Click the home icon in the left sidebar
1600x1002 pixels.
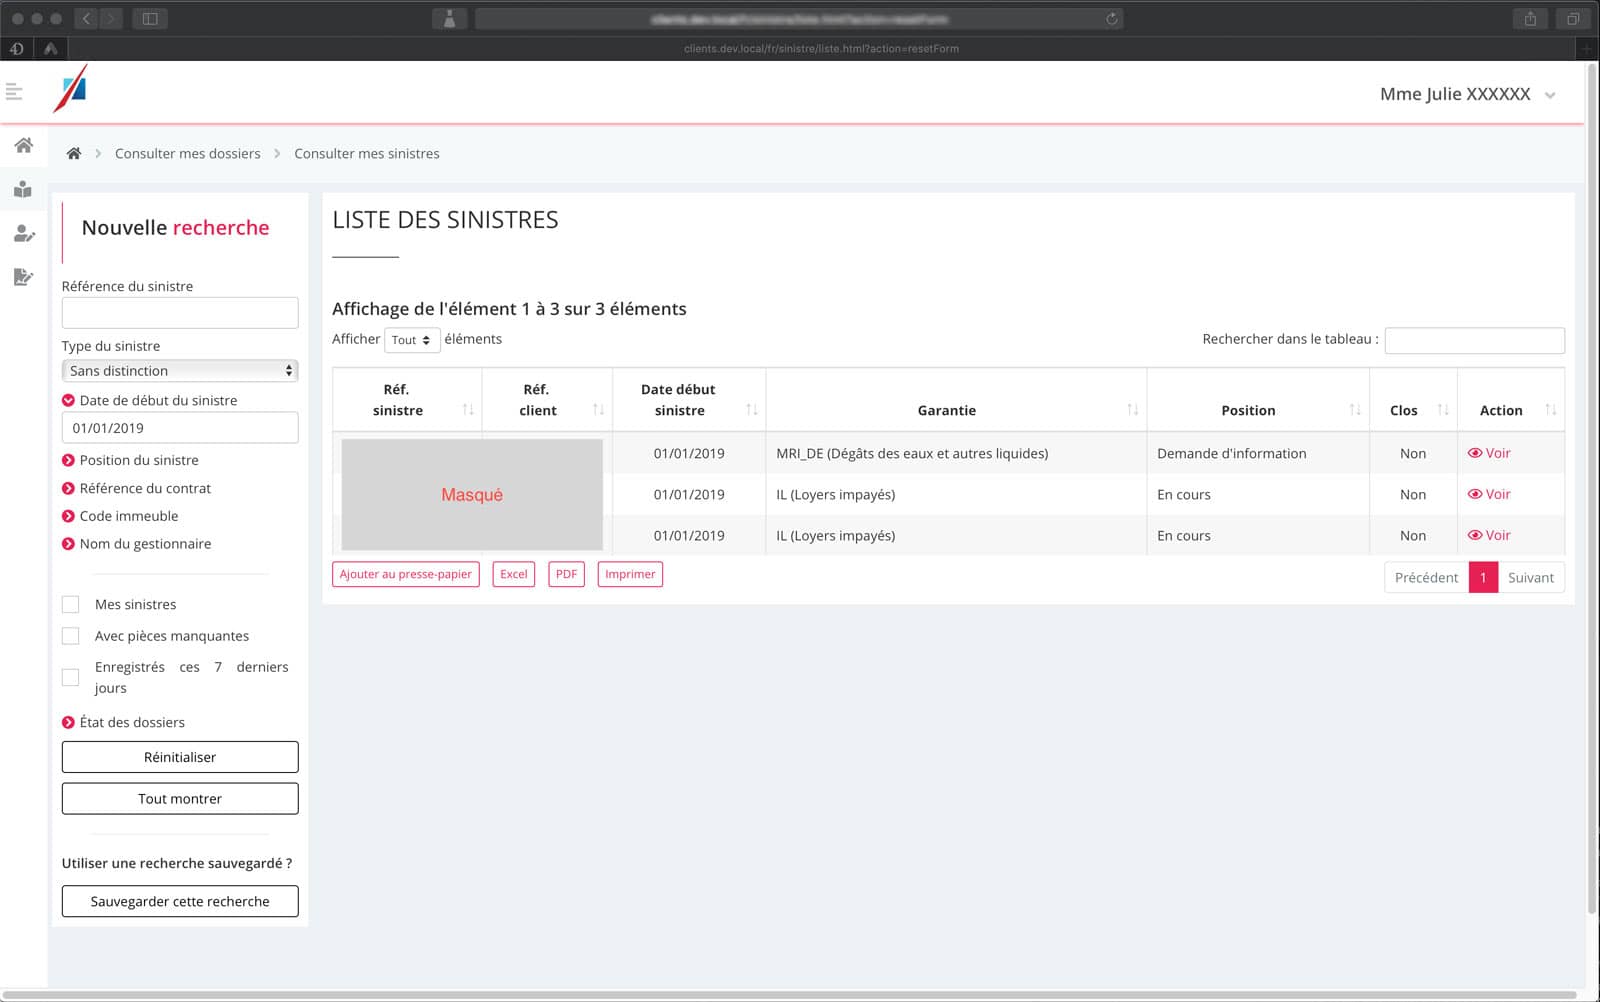[x=22, y=145]
